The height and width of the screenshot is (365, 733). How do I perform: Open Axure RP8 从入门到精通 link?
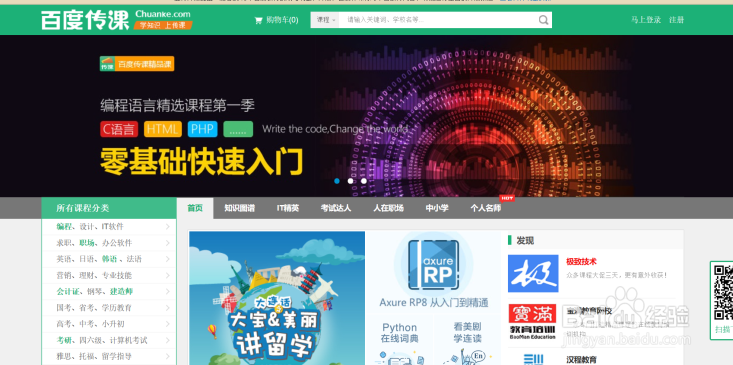pos(434,302)
